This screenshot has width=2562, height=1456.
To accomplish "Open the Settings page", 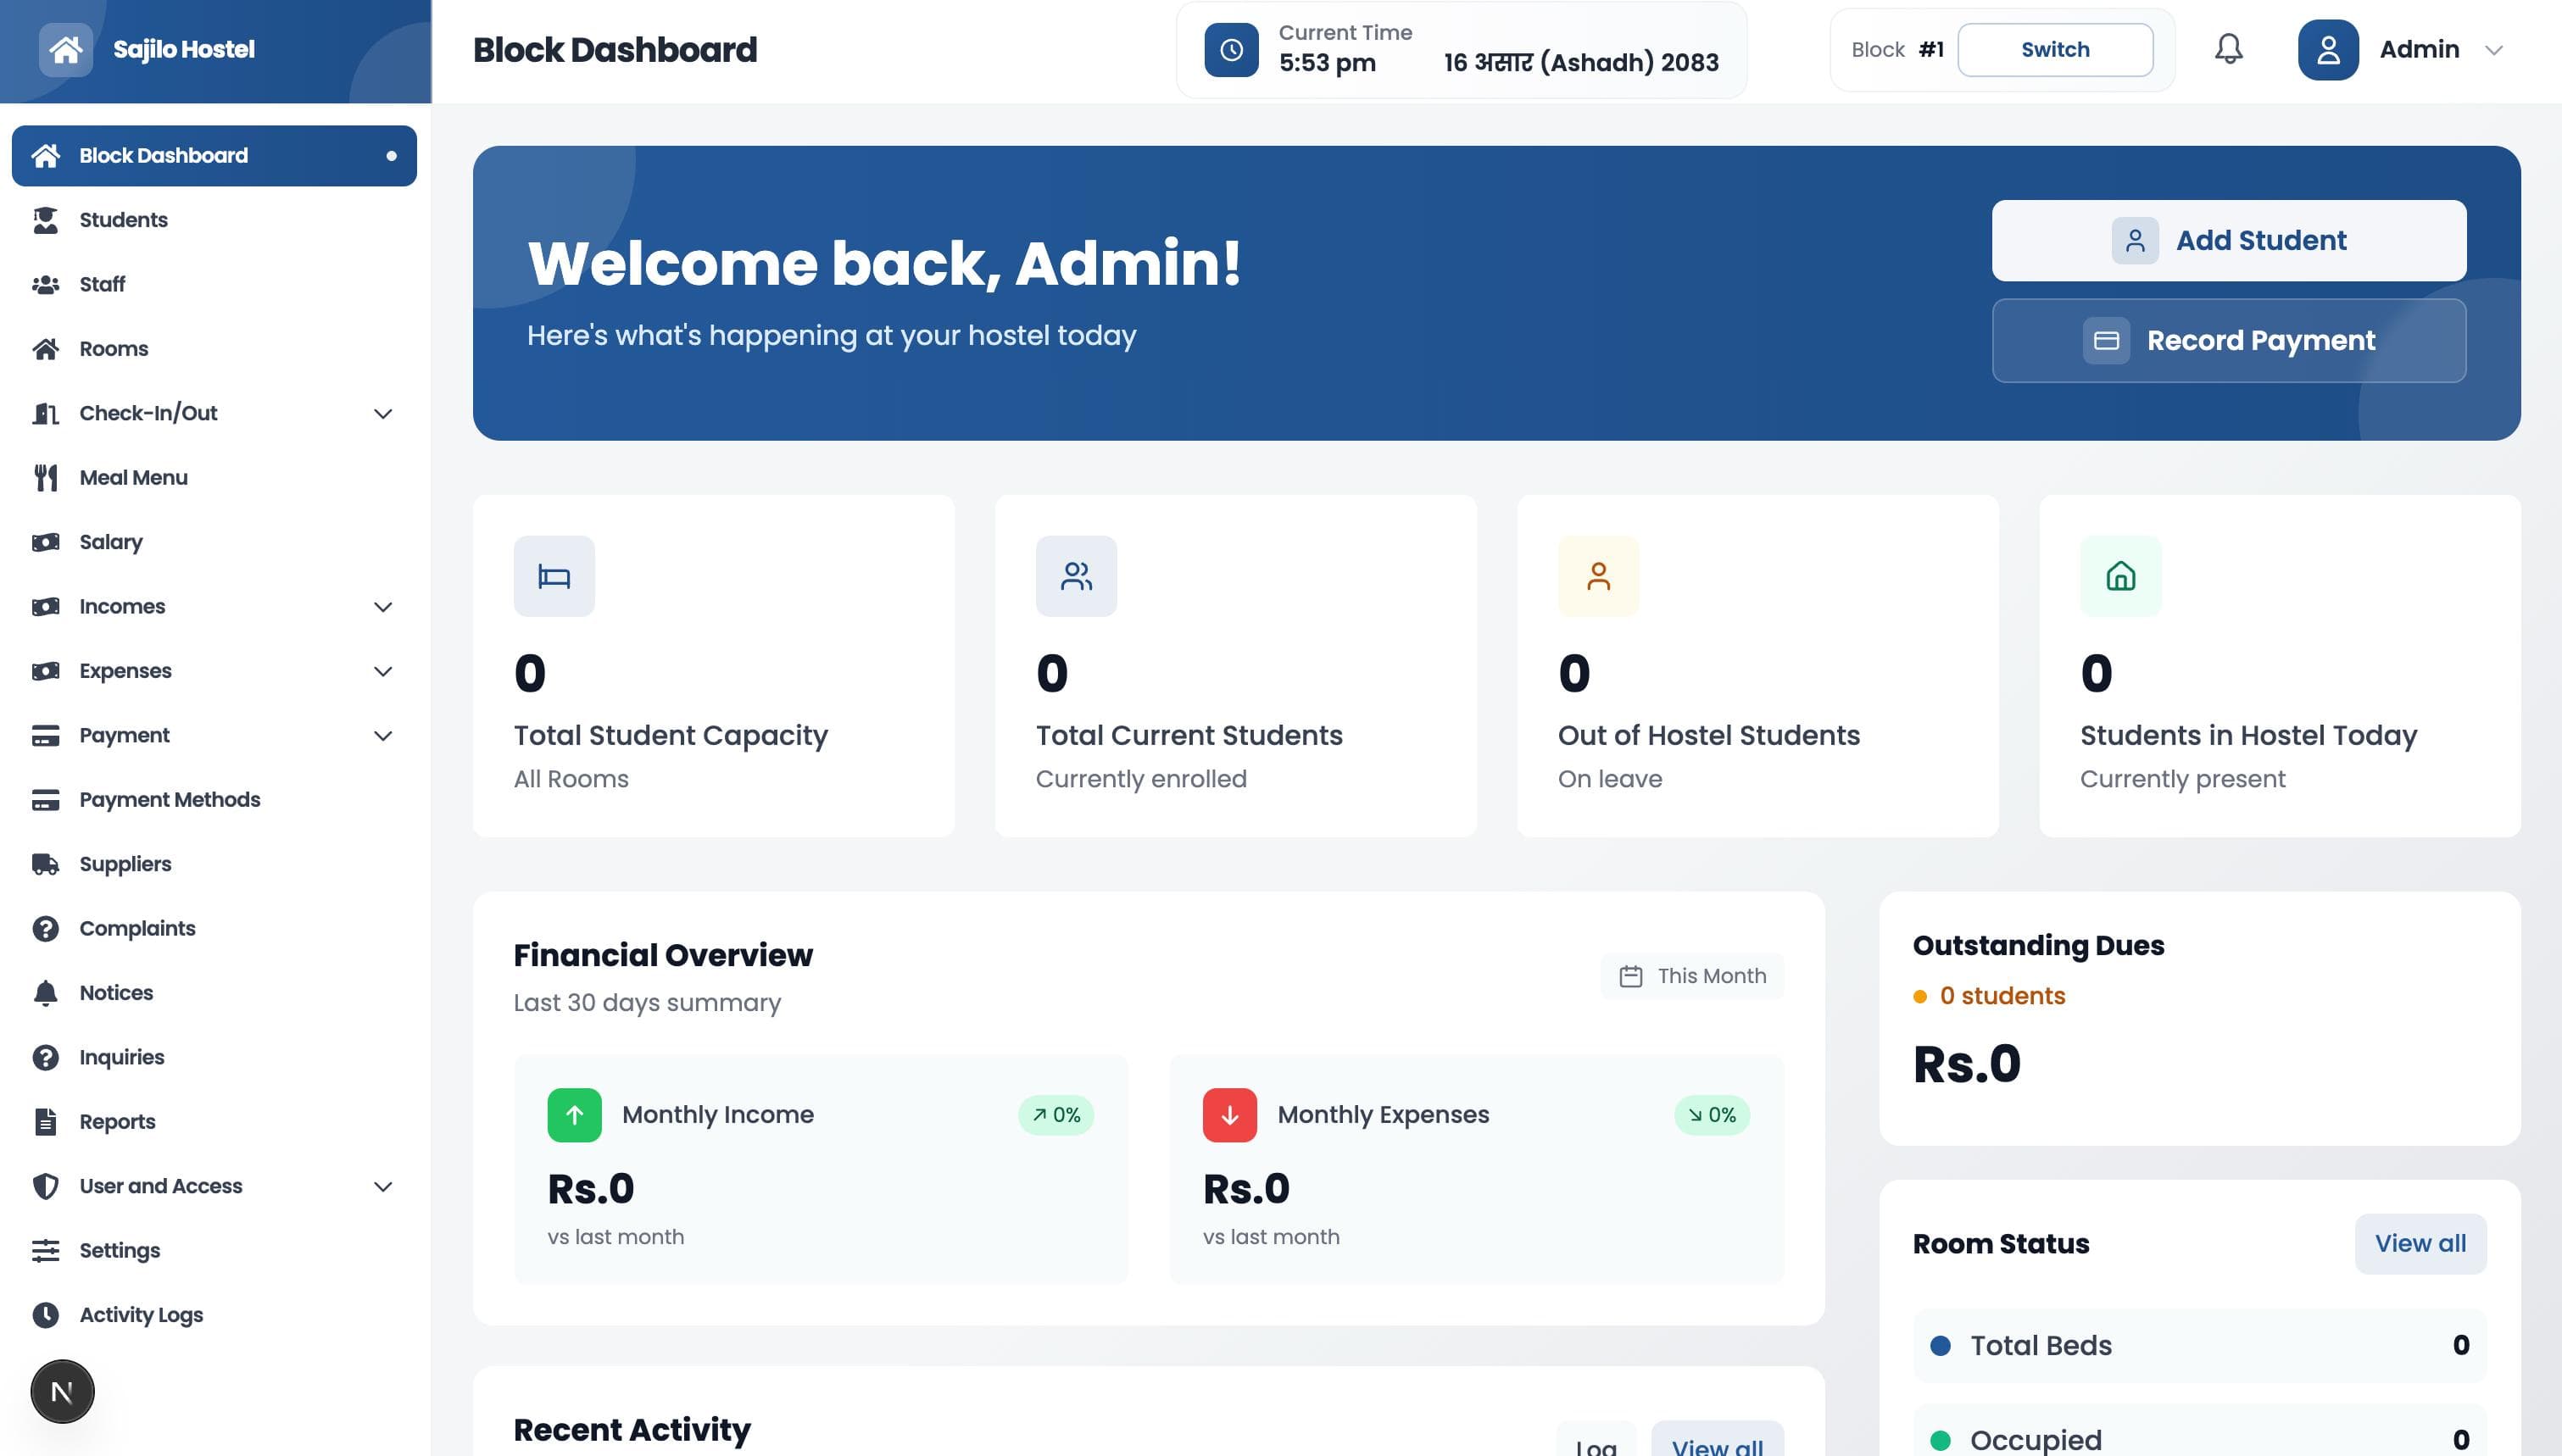I will tap(214, 1251).
